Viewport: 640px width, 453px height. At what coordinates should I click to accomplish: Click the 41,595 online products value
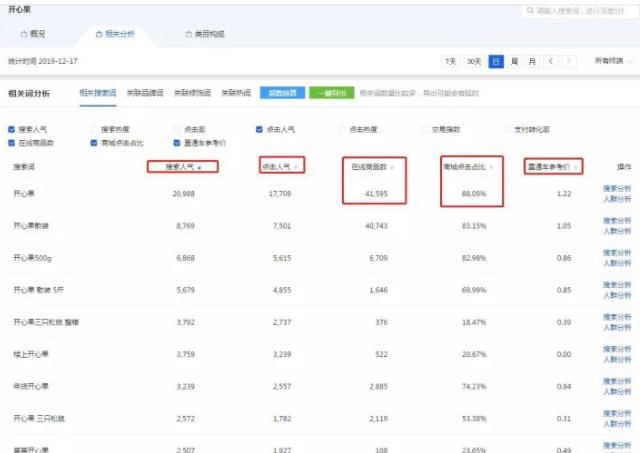pos(376,194)
